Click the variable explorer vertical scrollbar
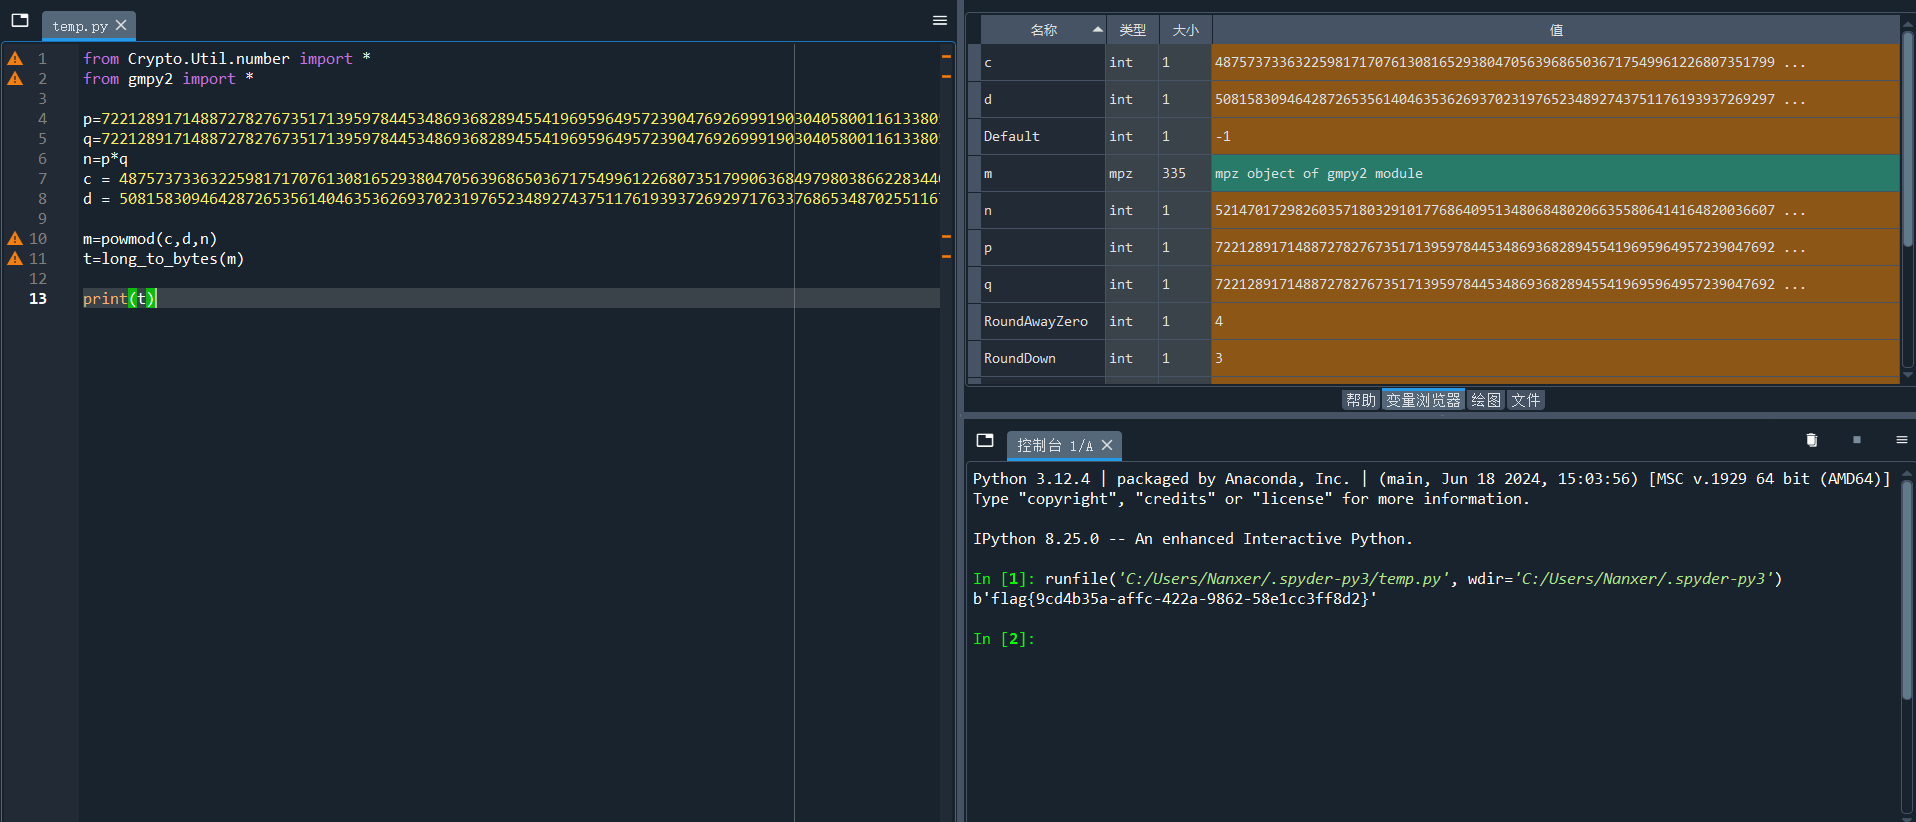 pyautogui.click(x=1907, y=140)
